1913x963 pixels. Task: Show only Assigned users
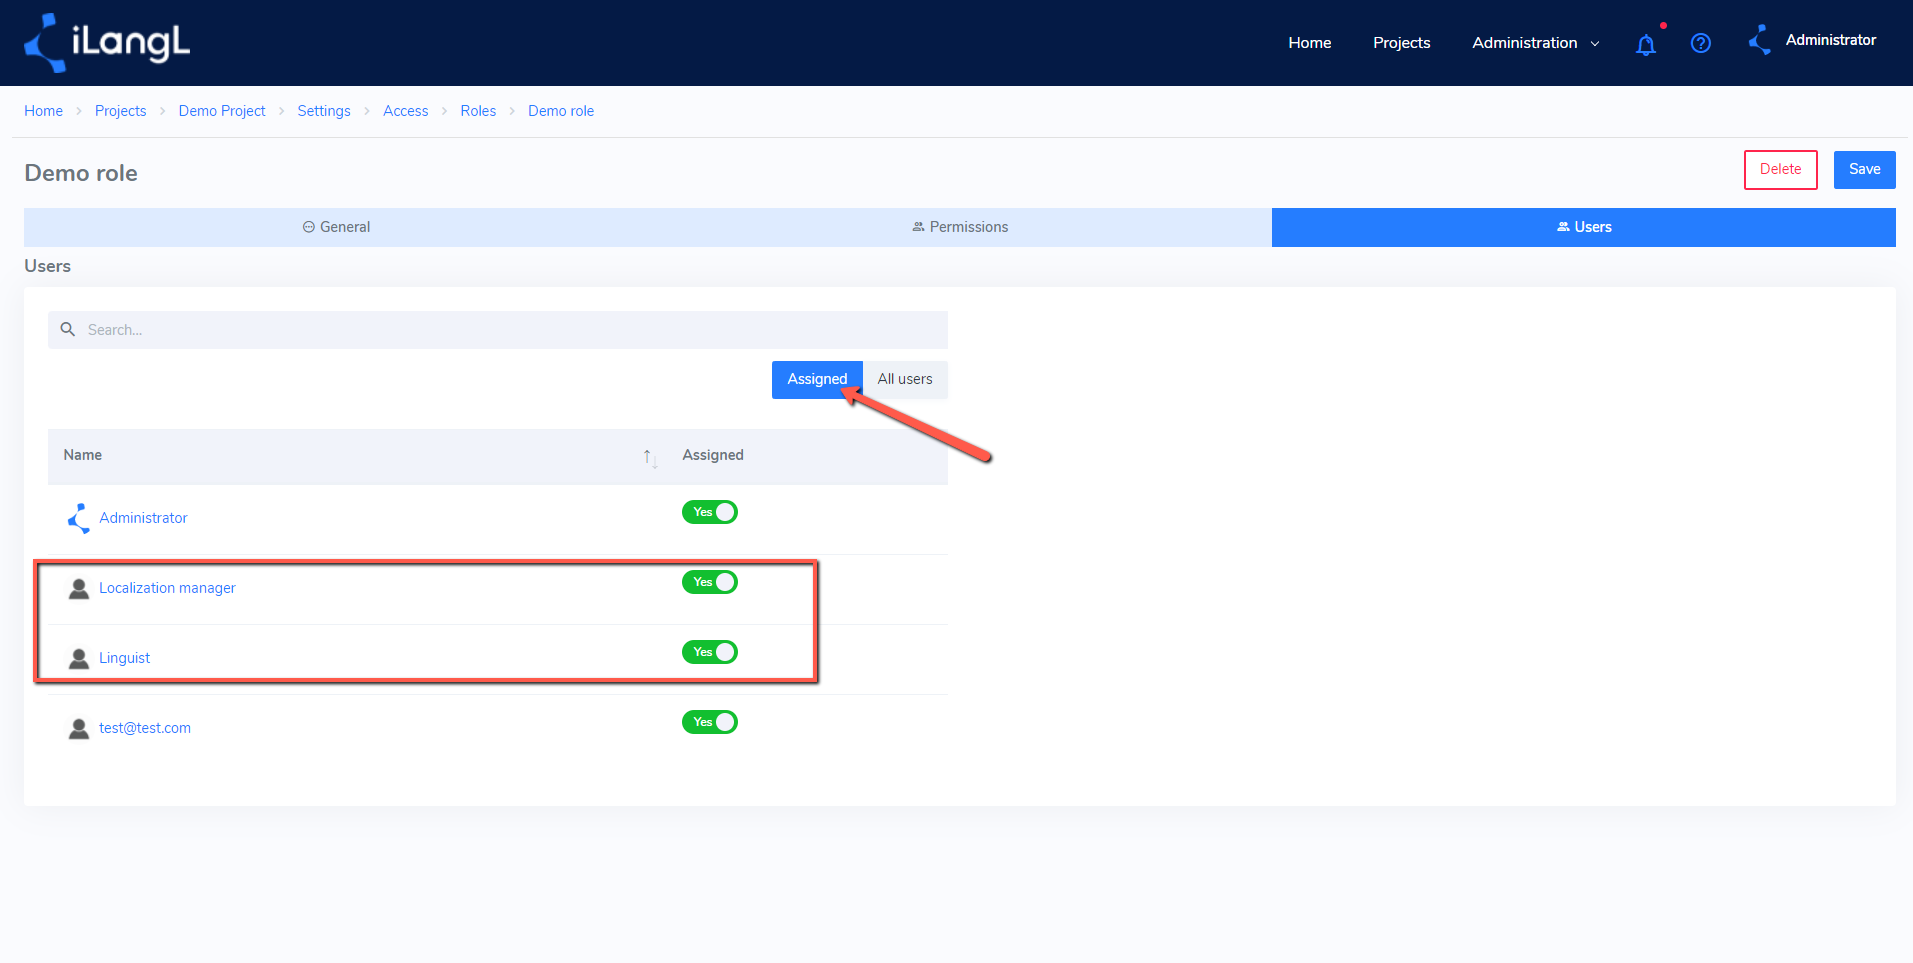point(817,380)
